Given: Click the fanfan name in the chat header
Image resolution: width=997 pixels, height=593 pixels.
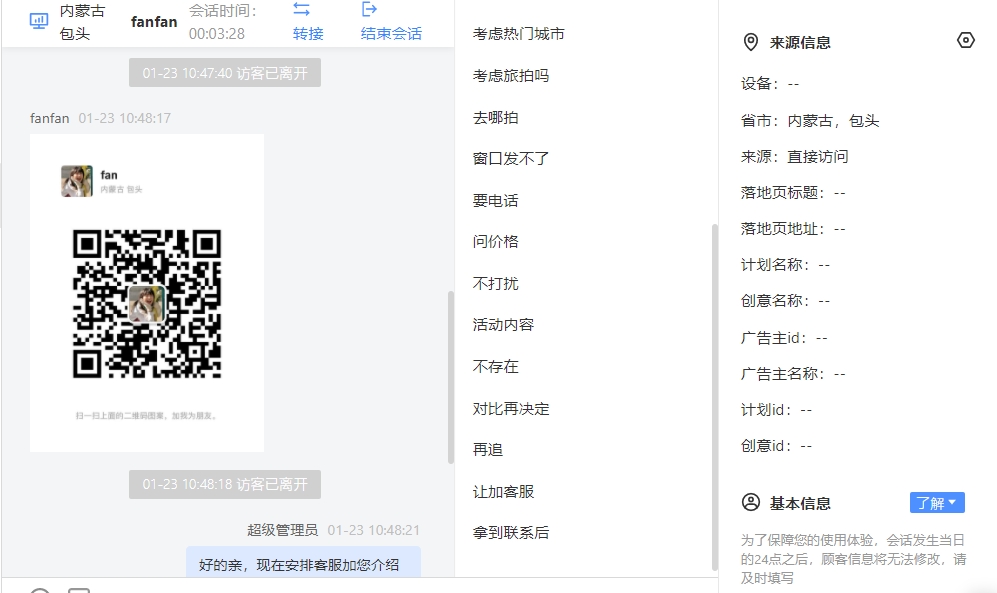Looking at the screenshot, I should click(154, 22).
